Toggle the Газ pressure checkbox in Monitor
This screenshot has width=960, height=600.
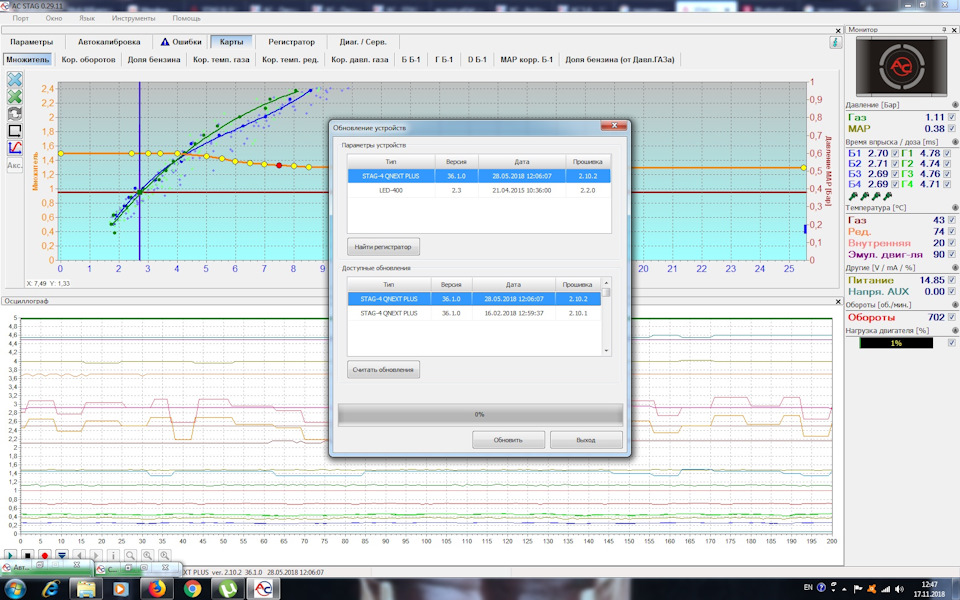(x=951, y=117)
